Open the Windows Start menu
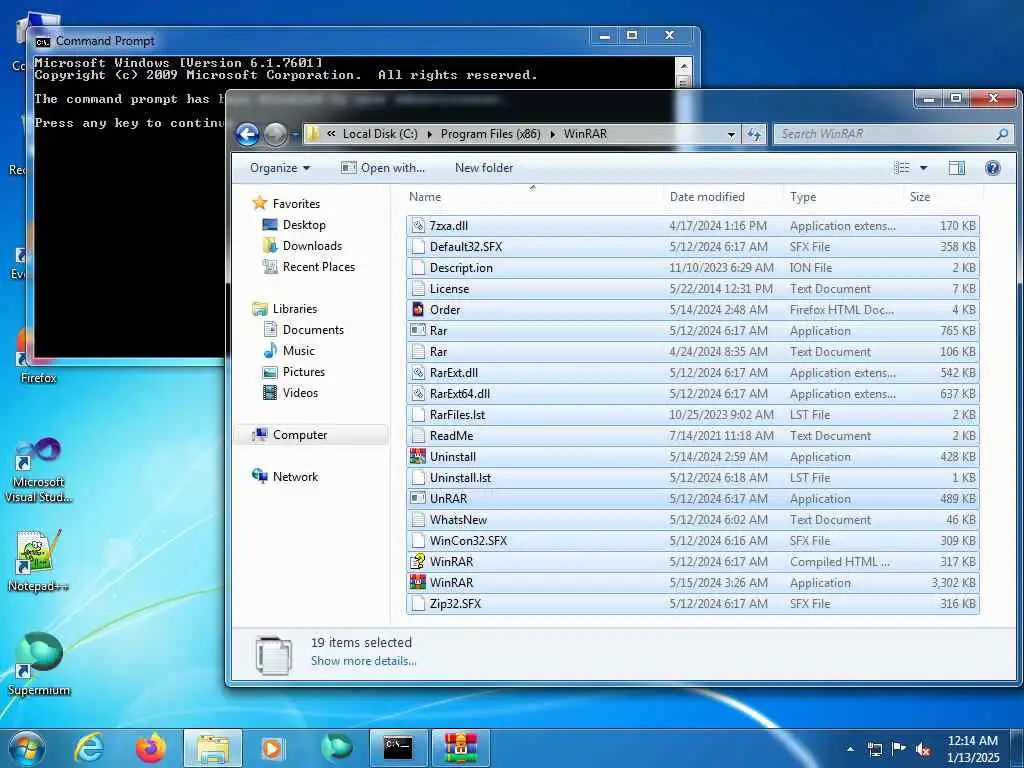Viewport: 1024px width, 768px height. pos(27,748)
